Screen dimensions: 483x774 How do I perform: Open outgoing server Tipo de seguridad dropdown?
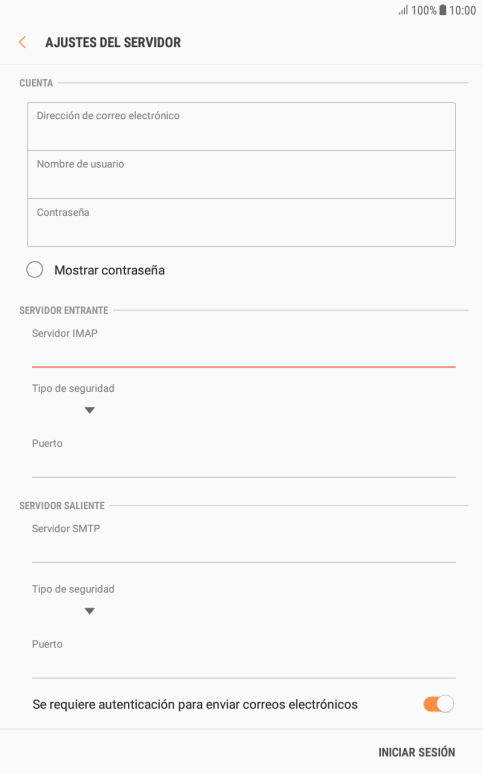click(x=89, y=611)
